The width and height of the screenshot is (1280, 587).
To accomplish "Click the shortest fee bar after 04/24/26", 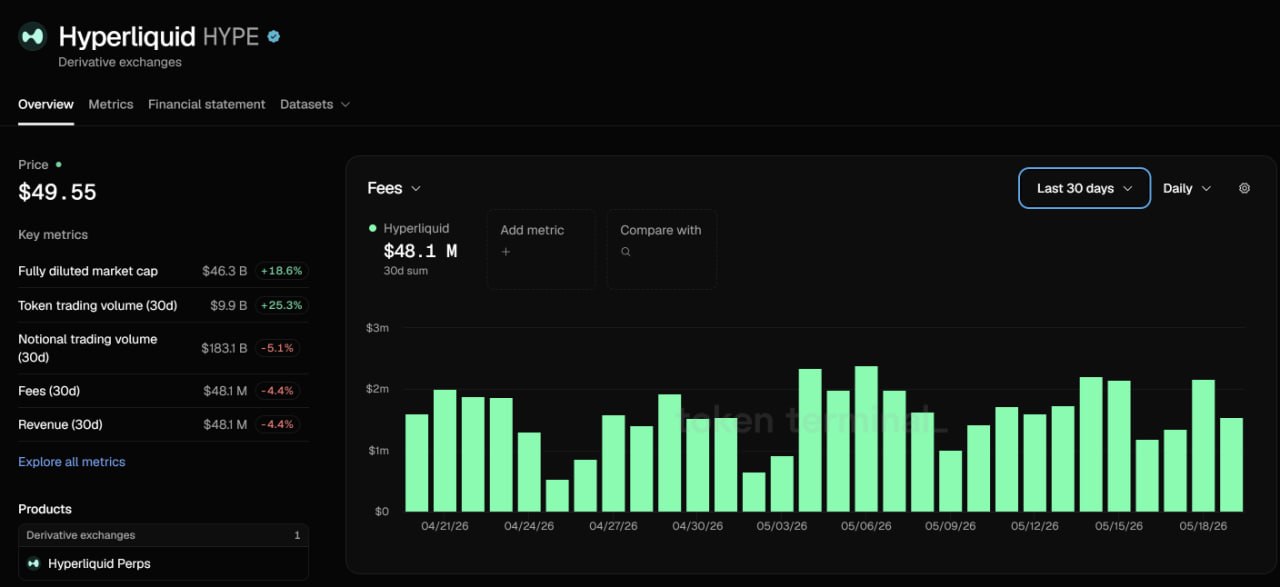I will pyautogui.click(x=557, y=496).
